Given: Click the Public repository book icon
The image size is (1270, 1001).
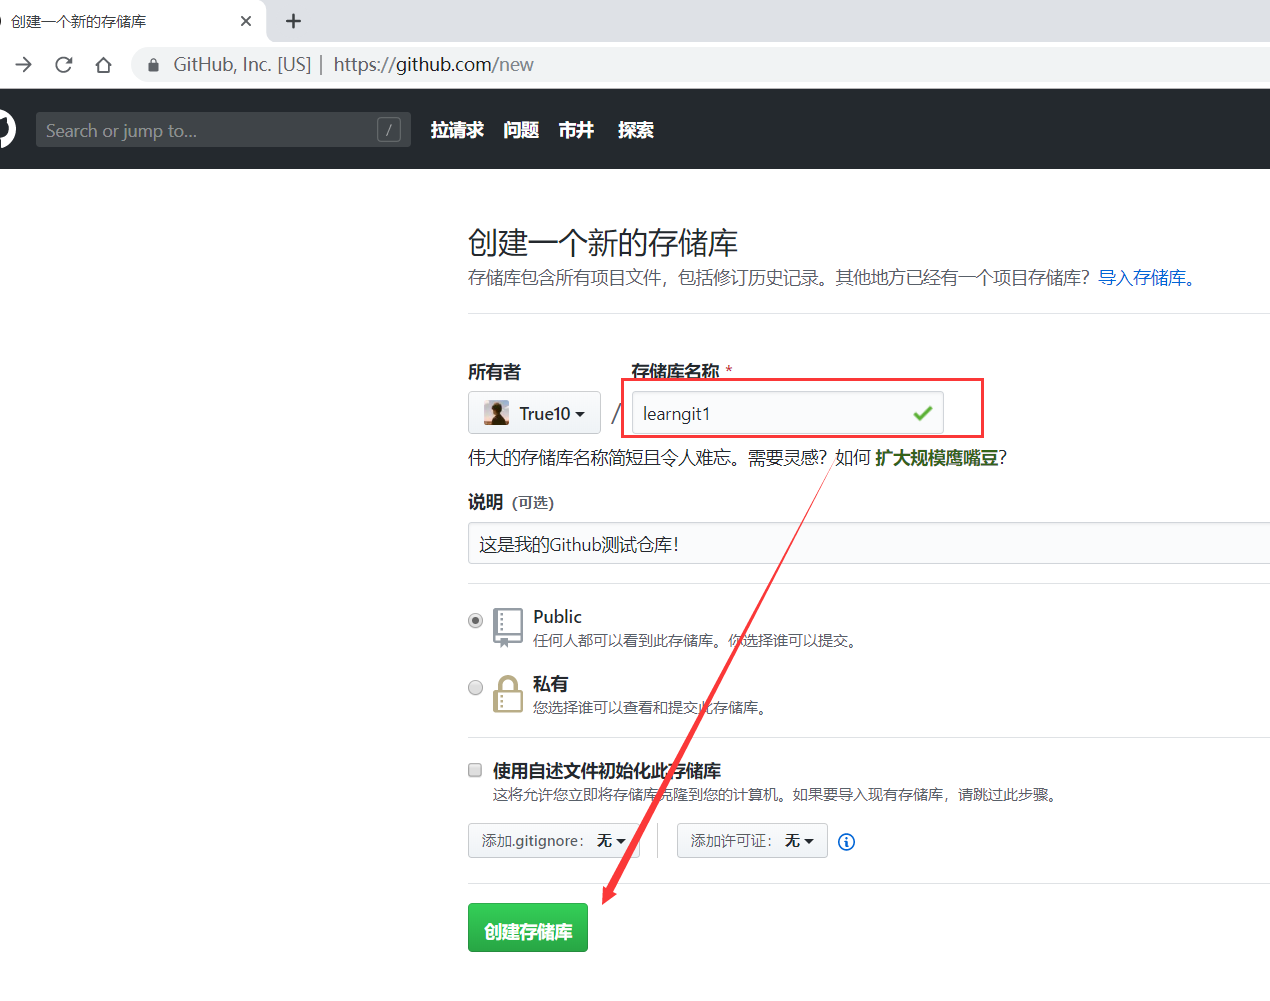Looking at the screenshot, I should [x=508, y=627].
